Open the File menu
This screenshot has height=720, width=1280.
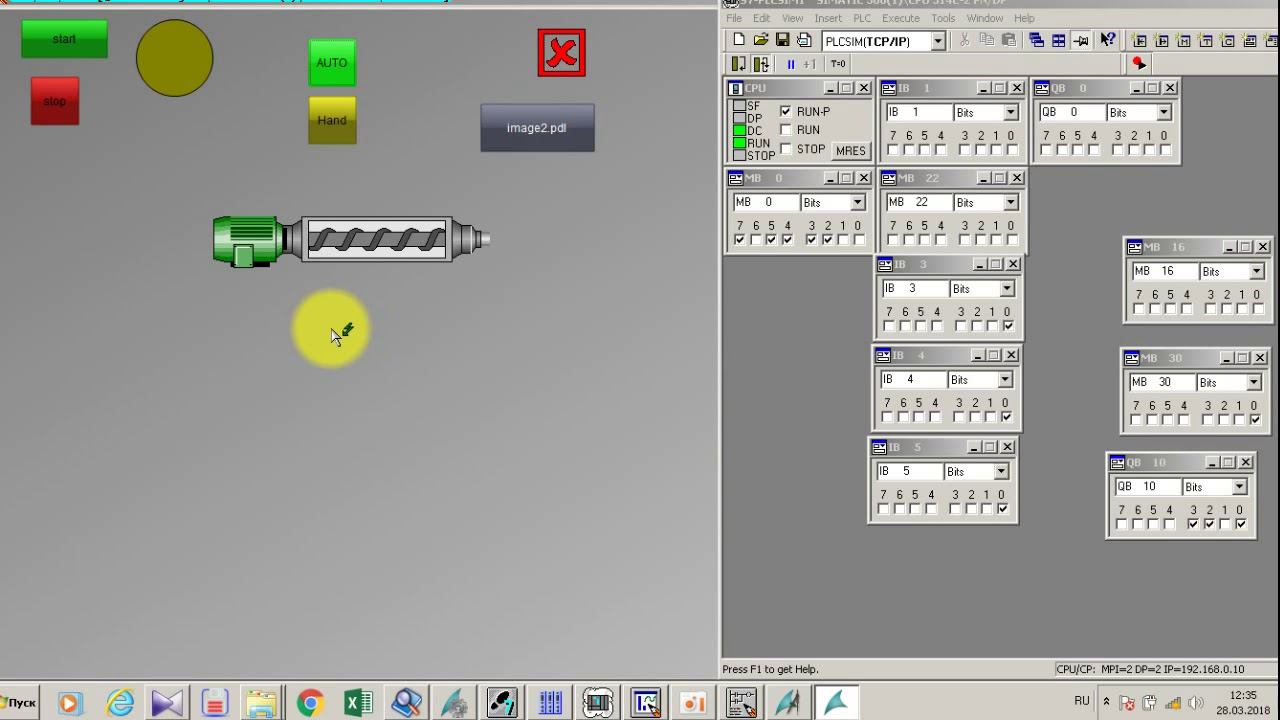coord(734,18)
